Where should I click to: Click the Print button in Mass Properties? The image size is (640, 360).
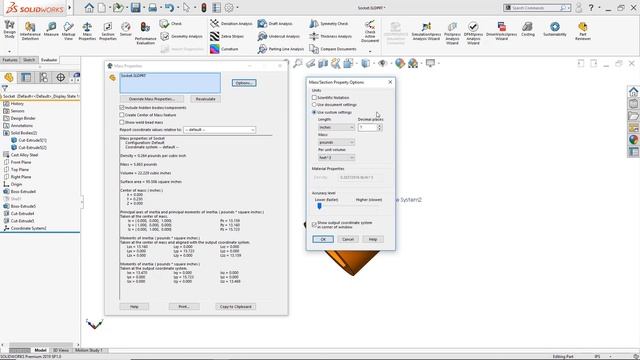tap(184, 307)
